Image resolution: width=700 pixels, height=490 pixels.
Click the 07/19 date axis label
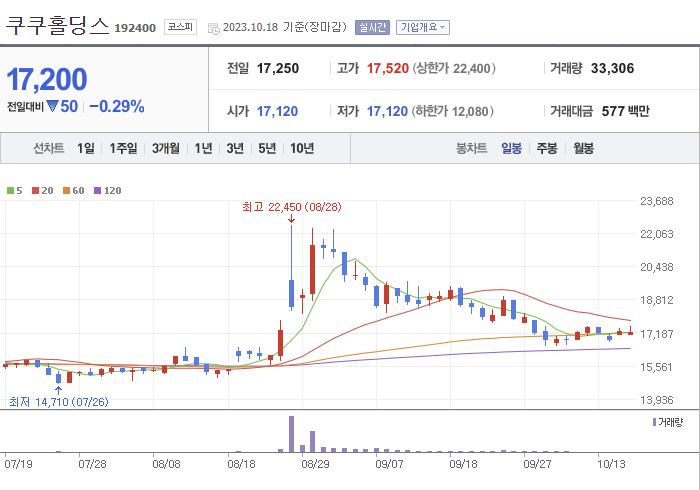click(x=18, y=464)
